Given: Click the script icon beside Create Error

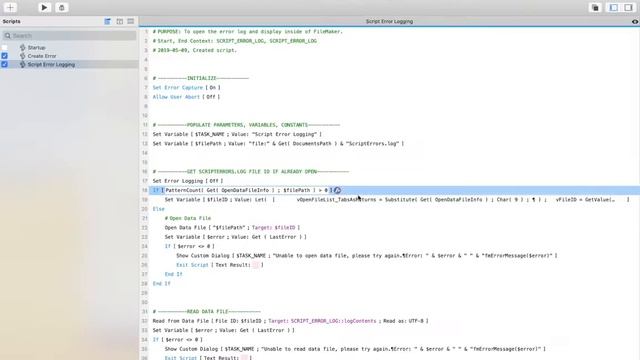Looking at the screenshot, I should [22, 56].
